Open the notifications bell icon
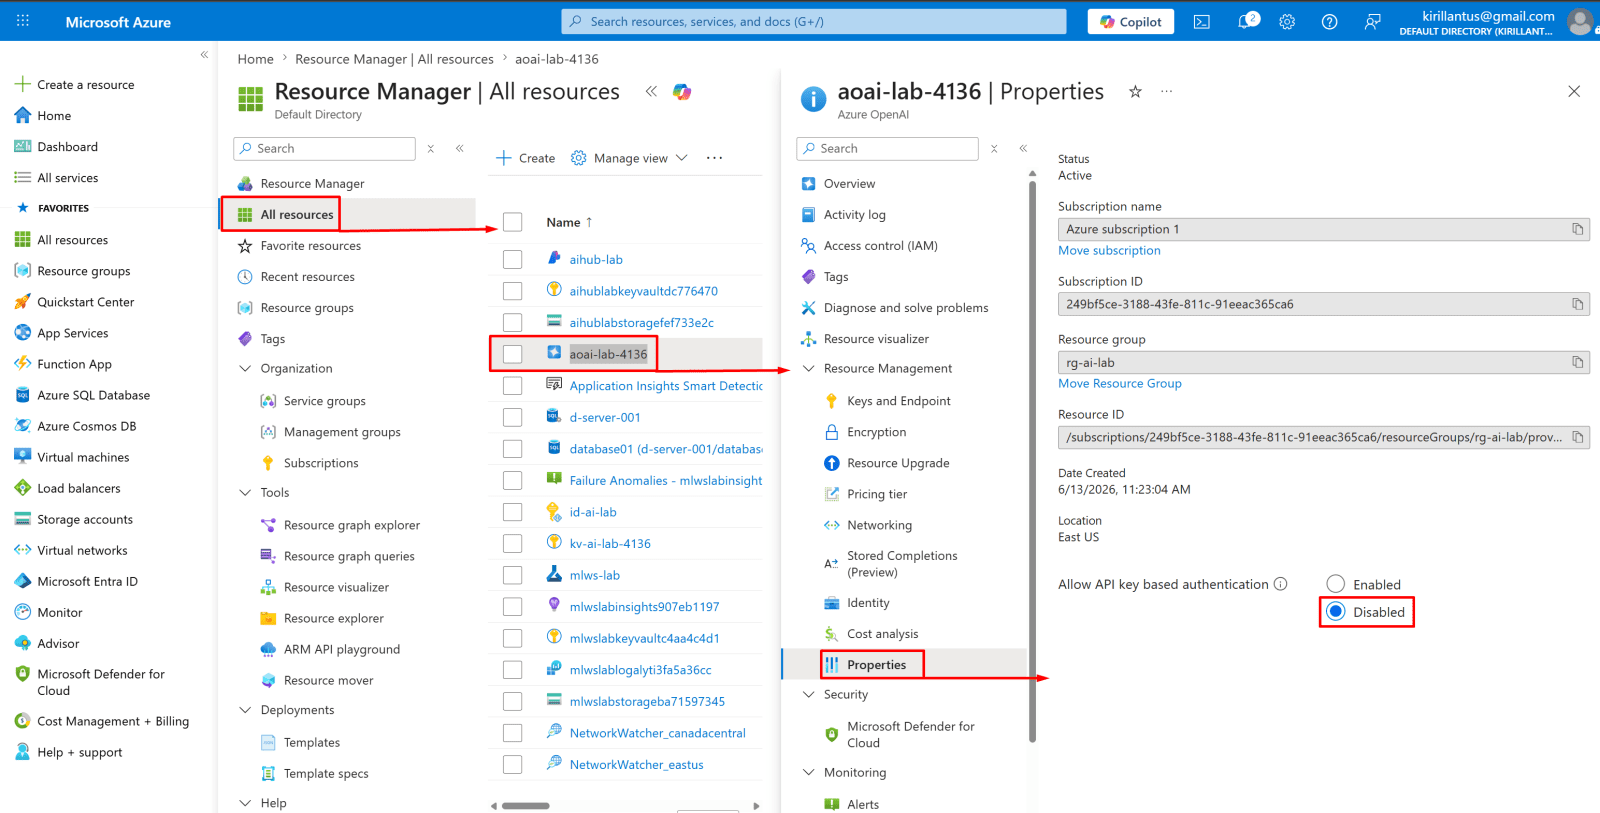Viewport: 1600px width, 813px height. 1247,21
